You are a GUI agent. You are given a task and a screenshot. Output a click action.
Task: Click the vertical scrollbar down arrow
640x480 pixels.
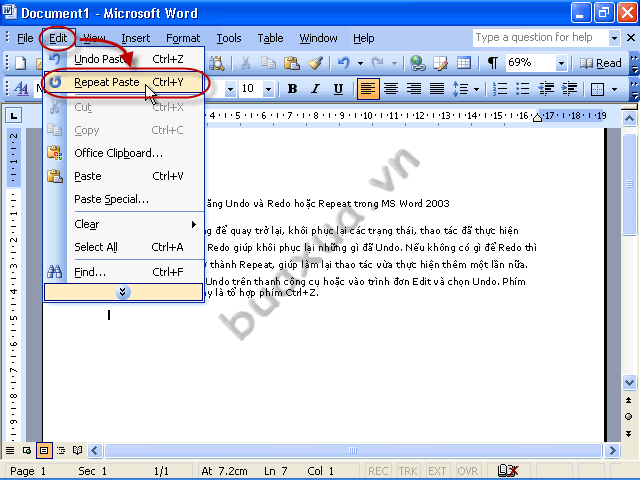tap(629, 383)
